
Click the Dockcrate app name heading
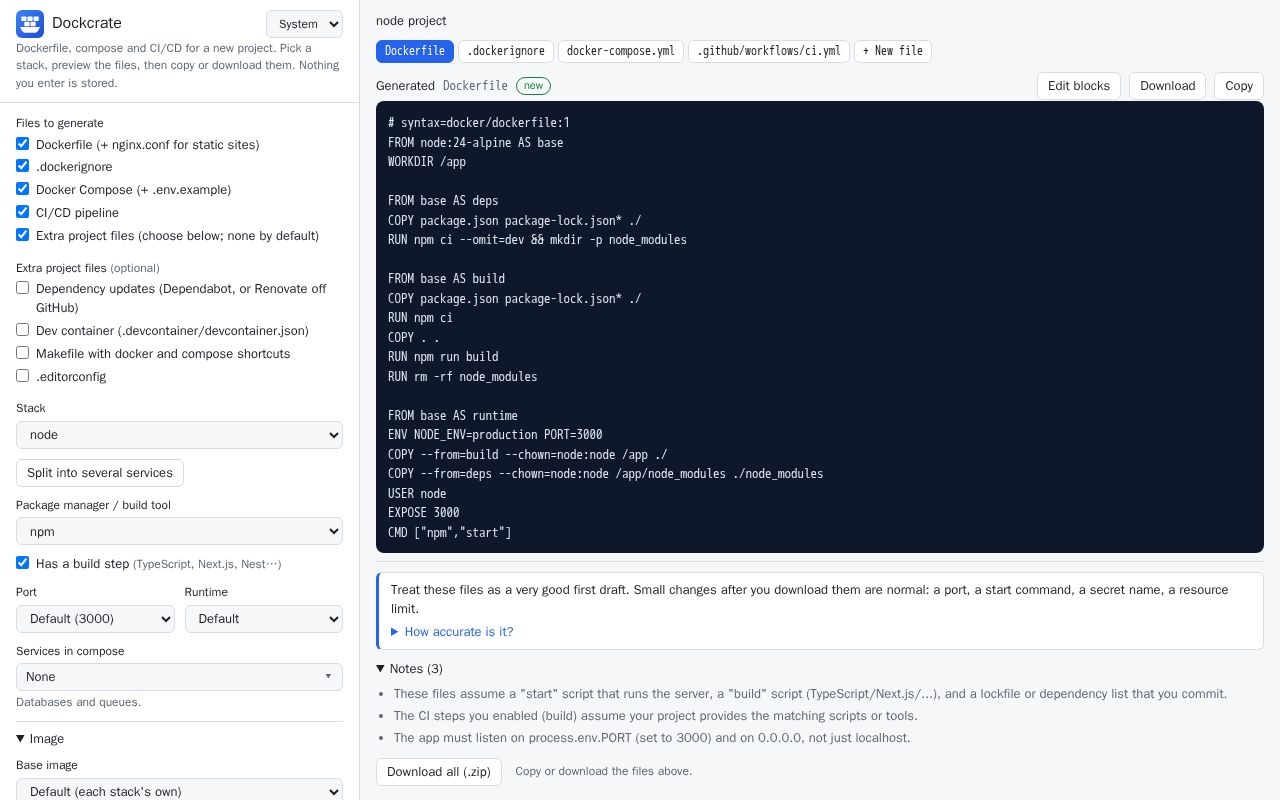coord(87,23)
